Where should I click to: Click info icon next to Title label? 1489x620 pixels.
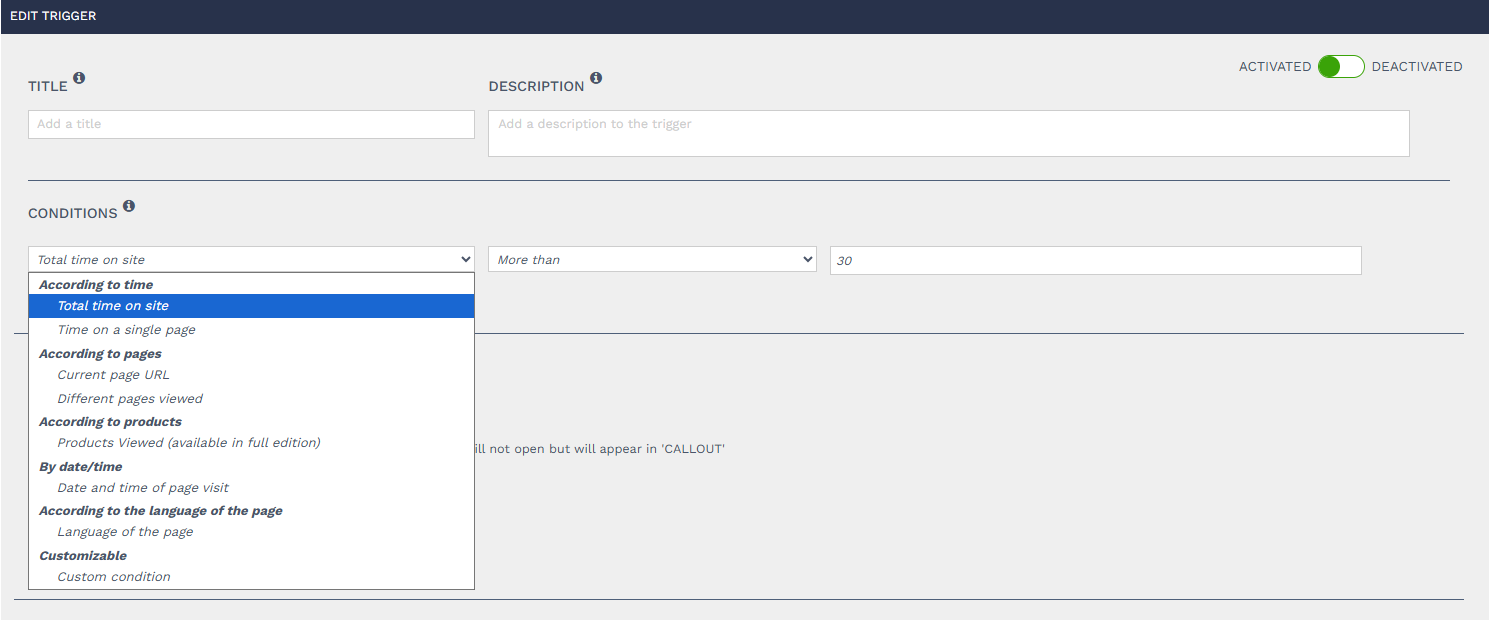pyautogui.click(x=79, y=78)
